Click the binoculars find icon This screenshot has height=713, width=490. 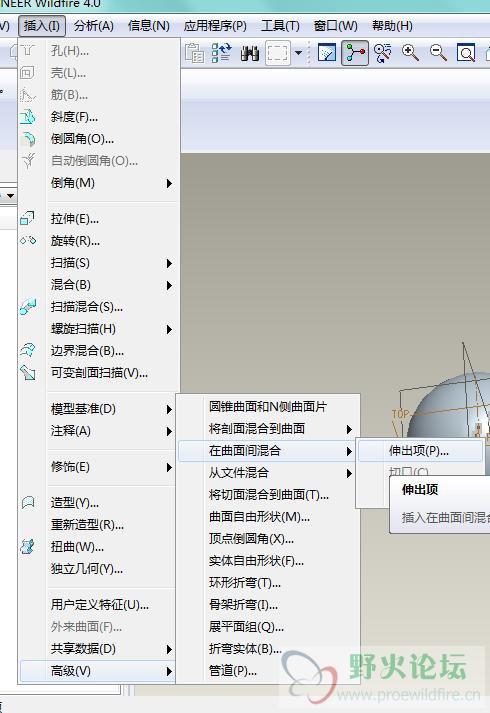tap(250, 53)
